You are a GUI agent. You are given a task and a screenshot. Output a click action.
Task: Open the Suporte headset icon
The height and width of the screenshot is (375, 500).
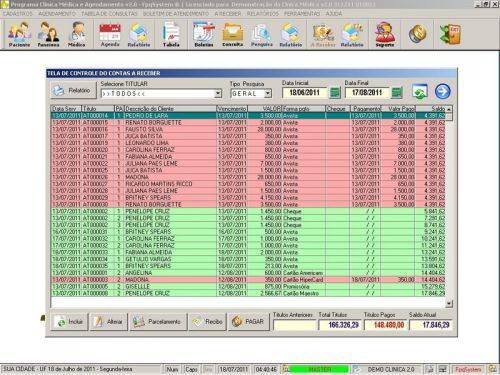point(385,34)
